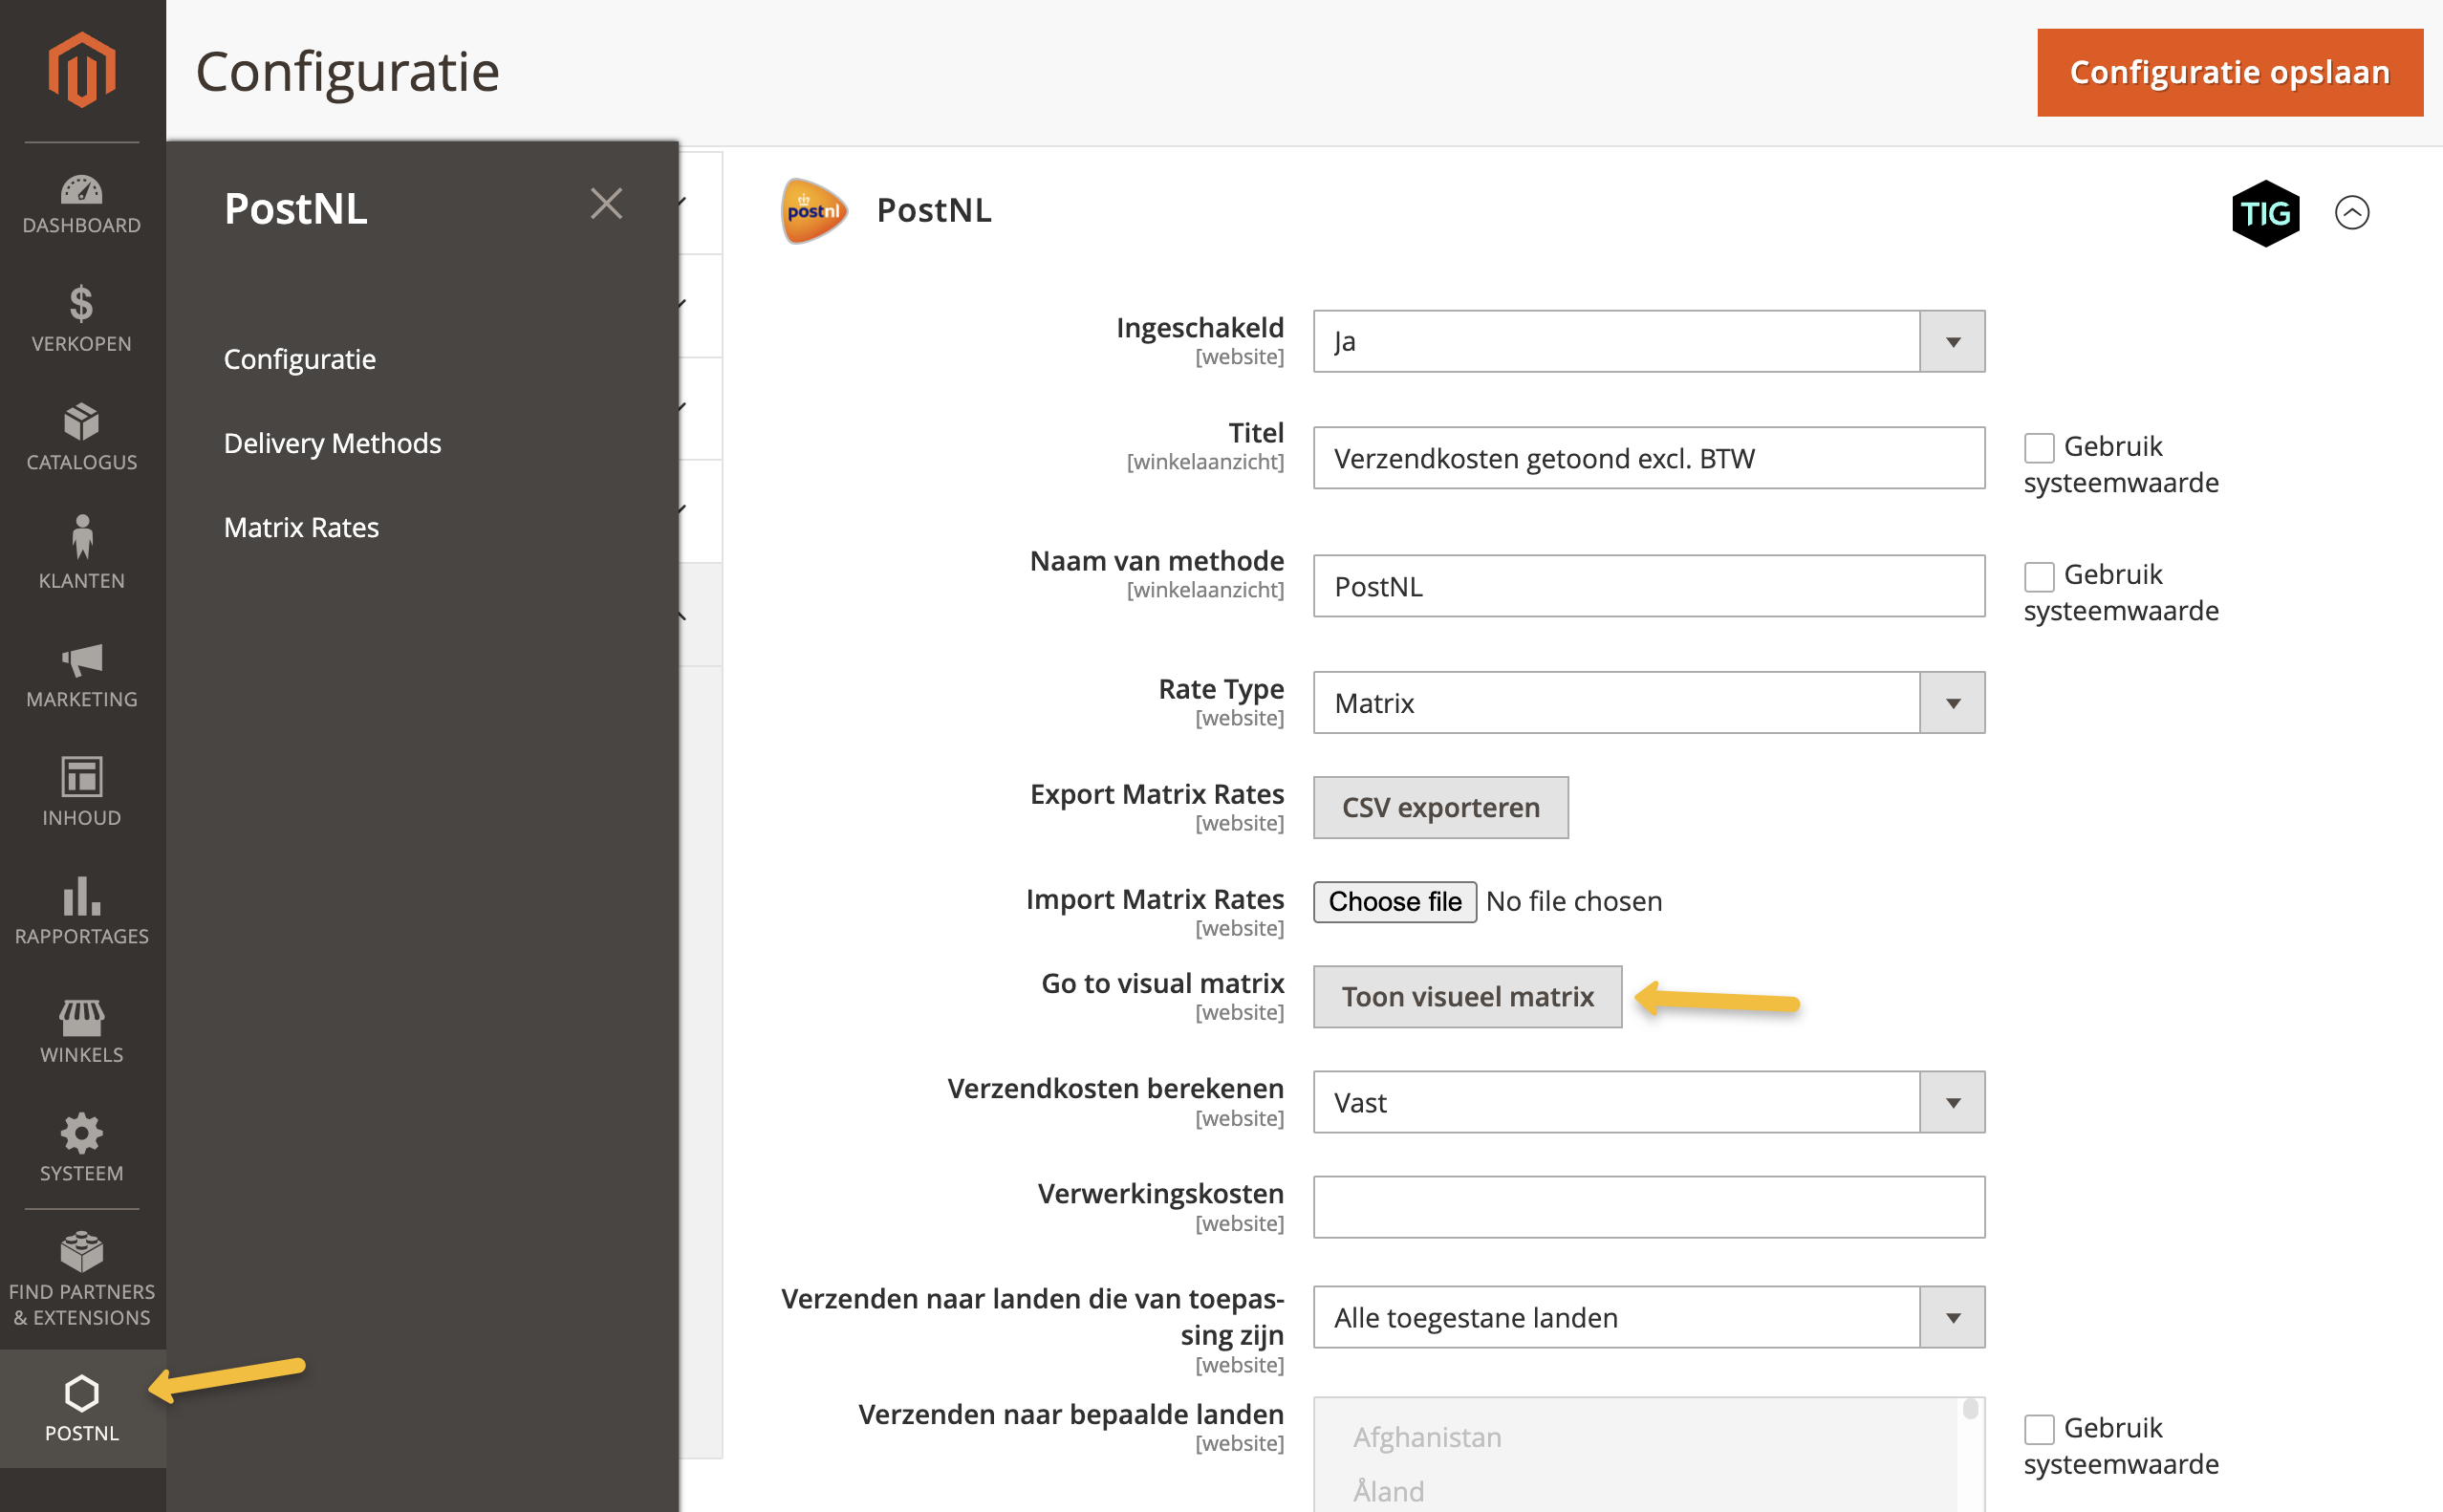The image size is (2443, 1512).
Task: Open the Verzendkosten berekenen dropdown
Action: click(1649, 1102)
